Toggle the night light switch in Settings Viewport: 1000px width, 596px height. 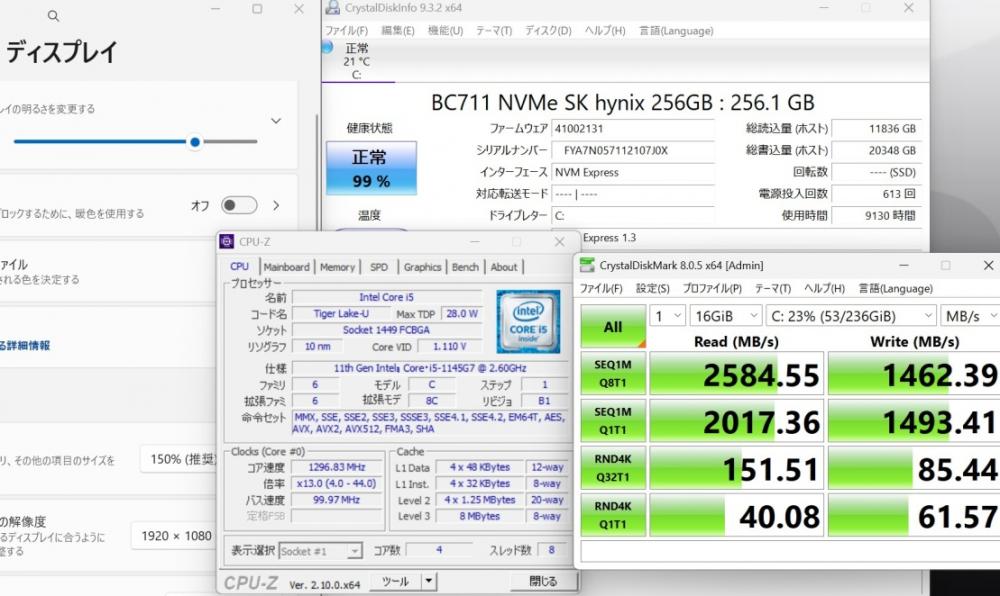tap(239, 205)
